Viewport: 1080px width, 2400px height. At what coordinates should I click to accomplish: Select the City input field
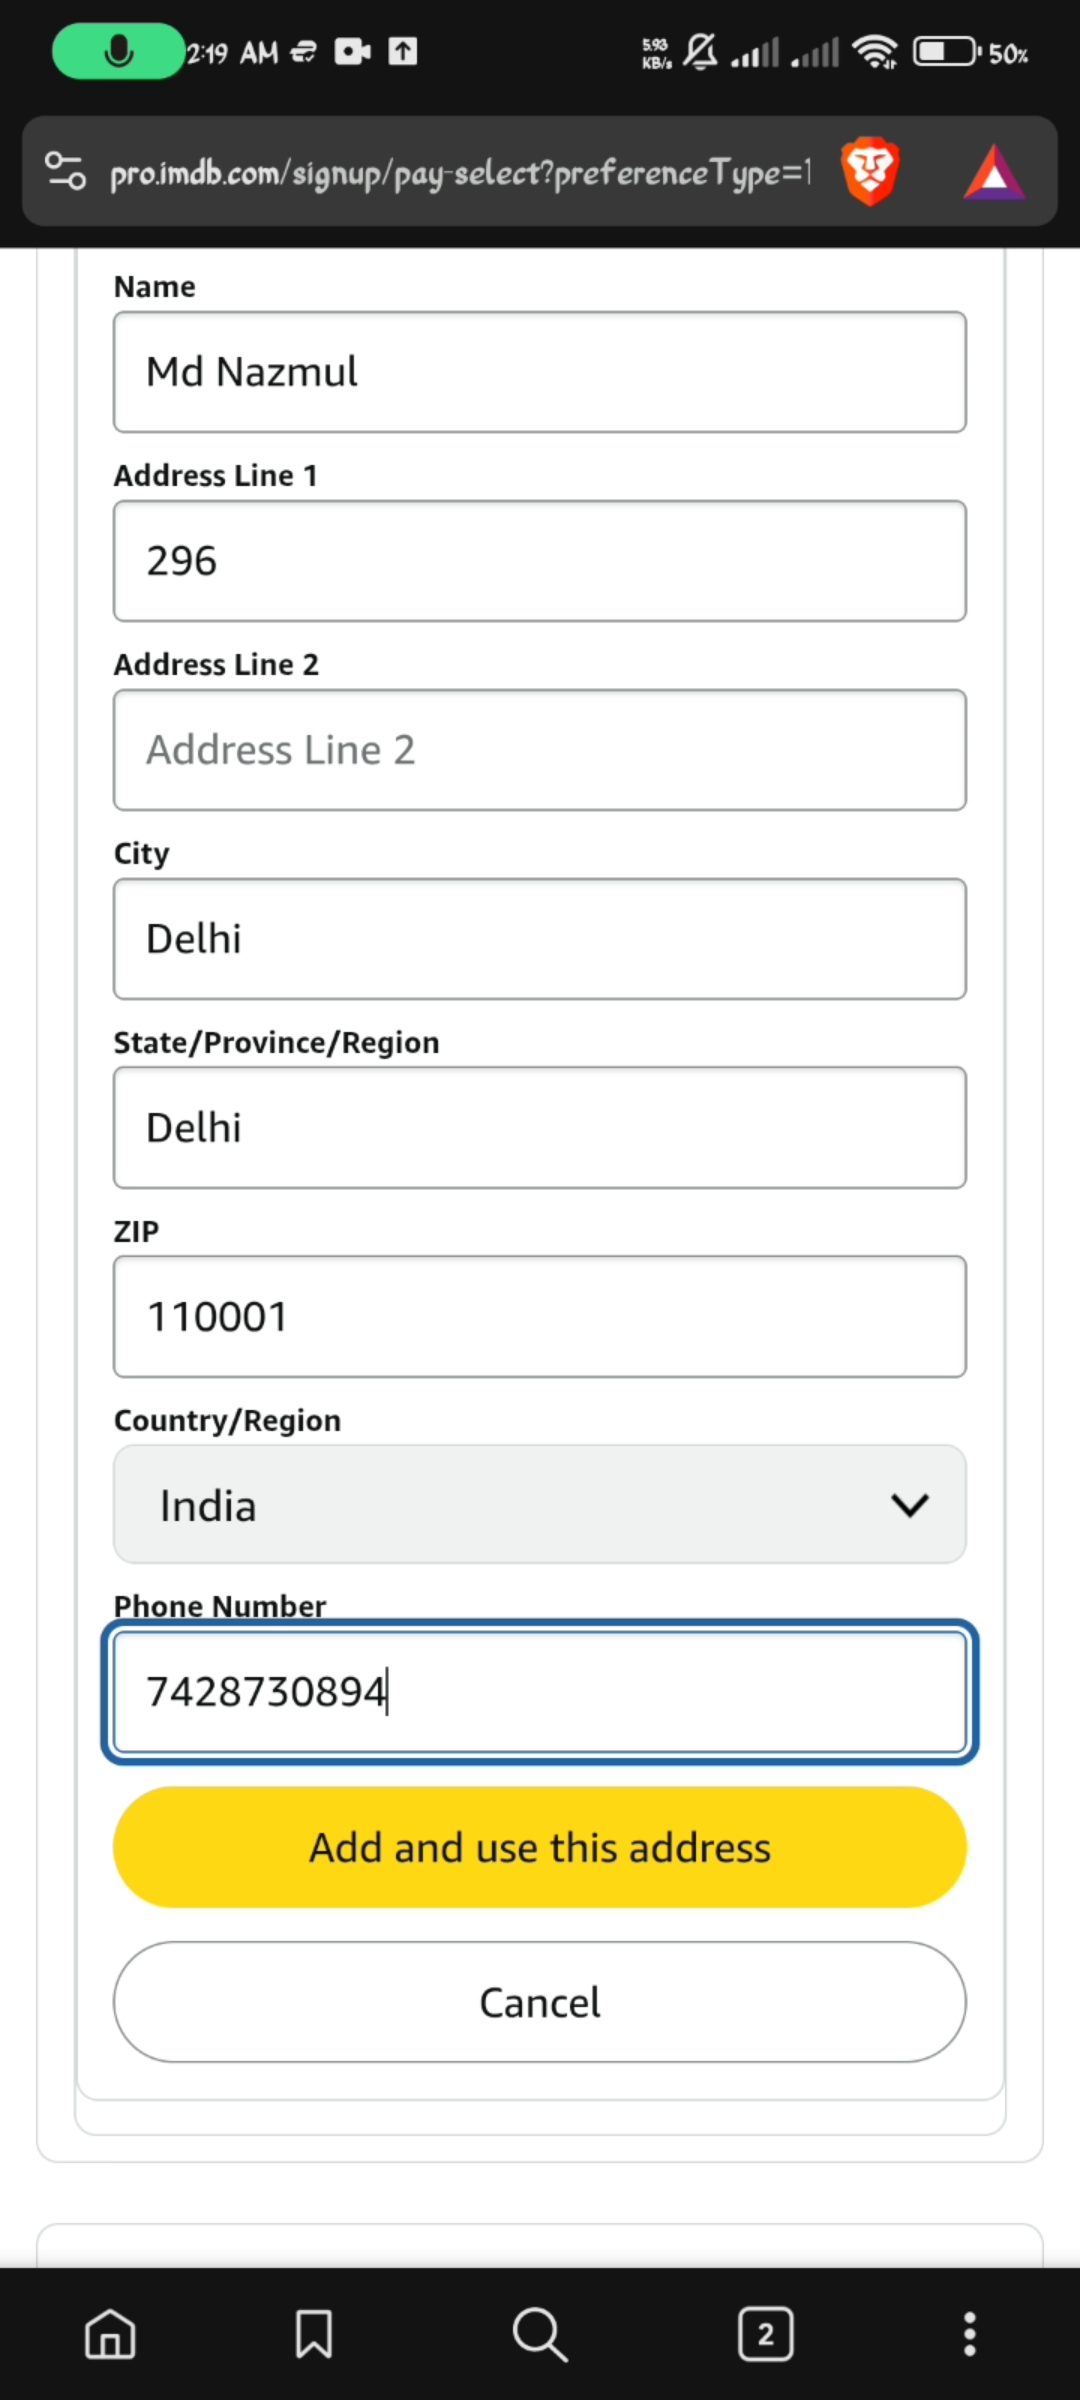coord(540,939)
